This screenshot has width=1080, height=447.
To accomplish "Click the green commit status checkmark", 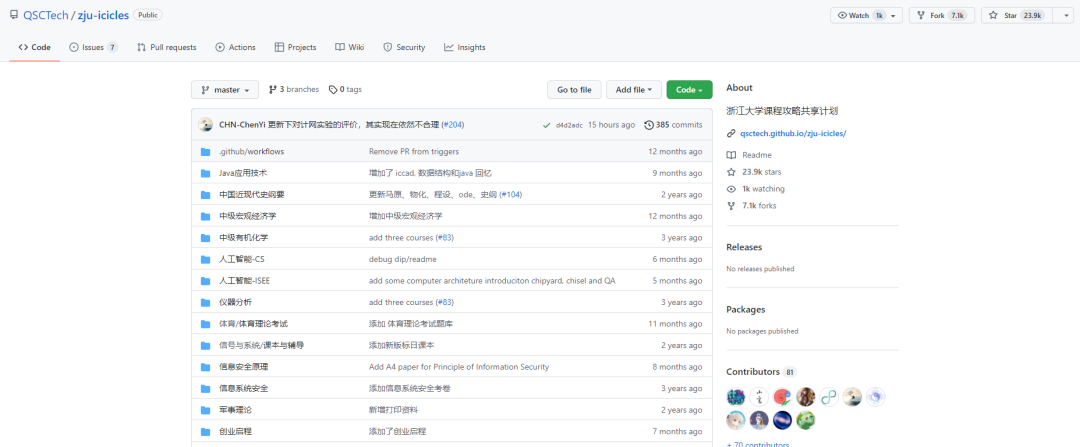I will (x=546, y=125).
